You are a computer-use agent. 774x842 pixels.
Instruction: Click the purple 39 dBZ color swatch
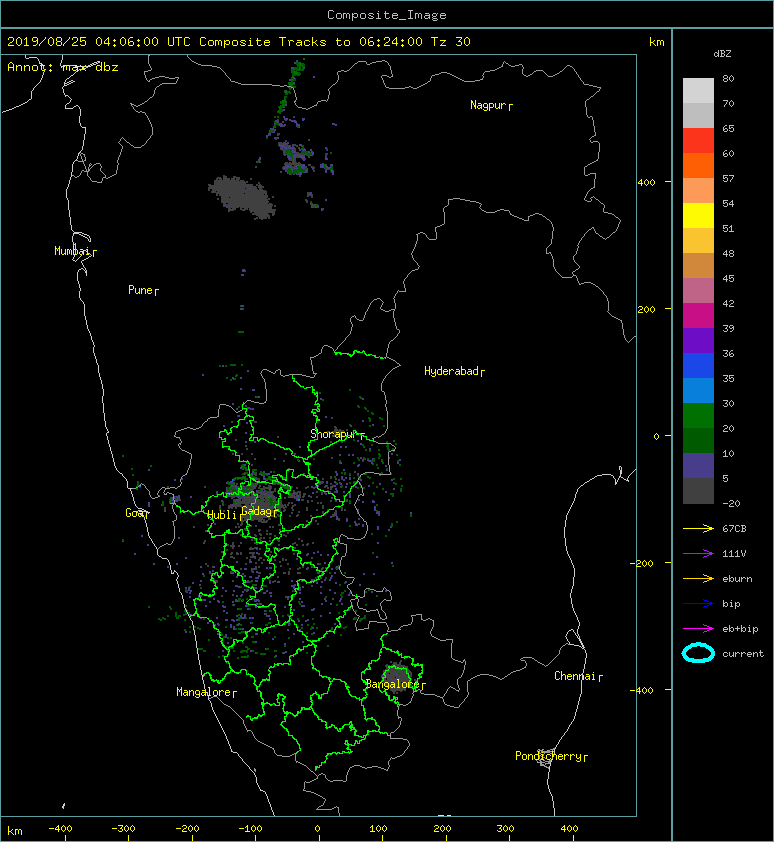click(698, 341)
